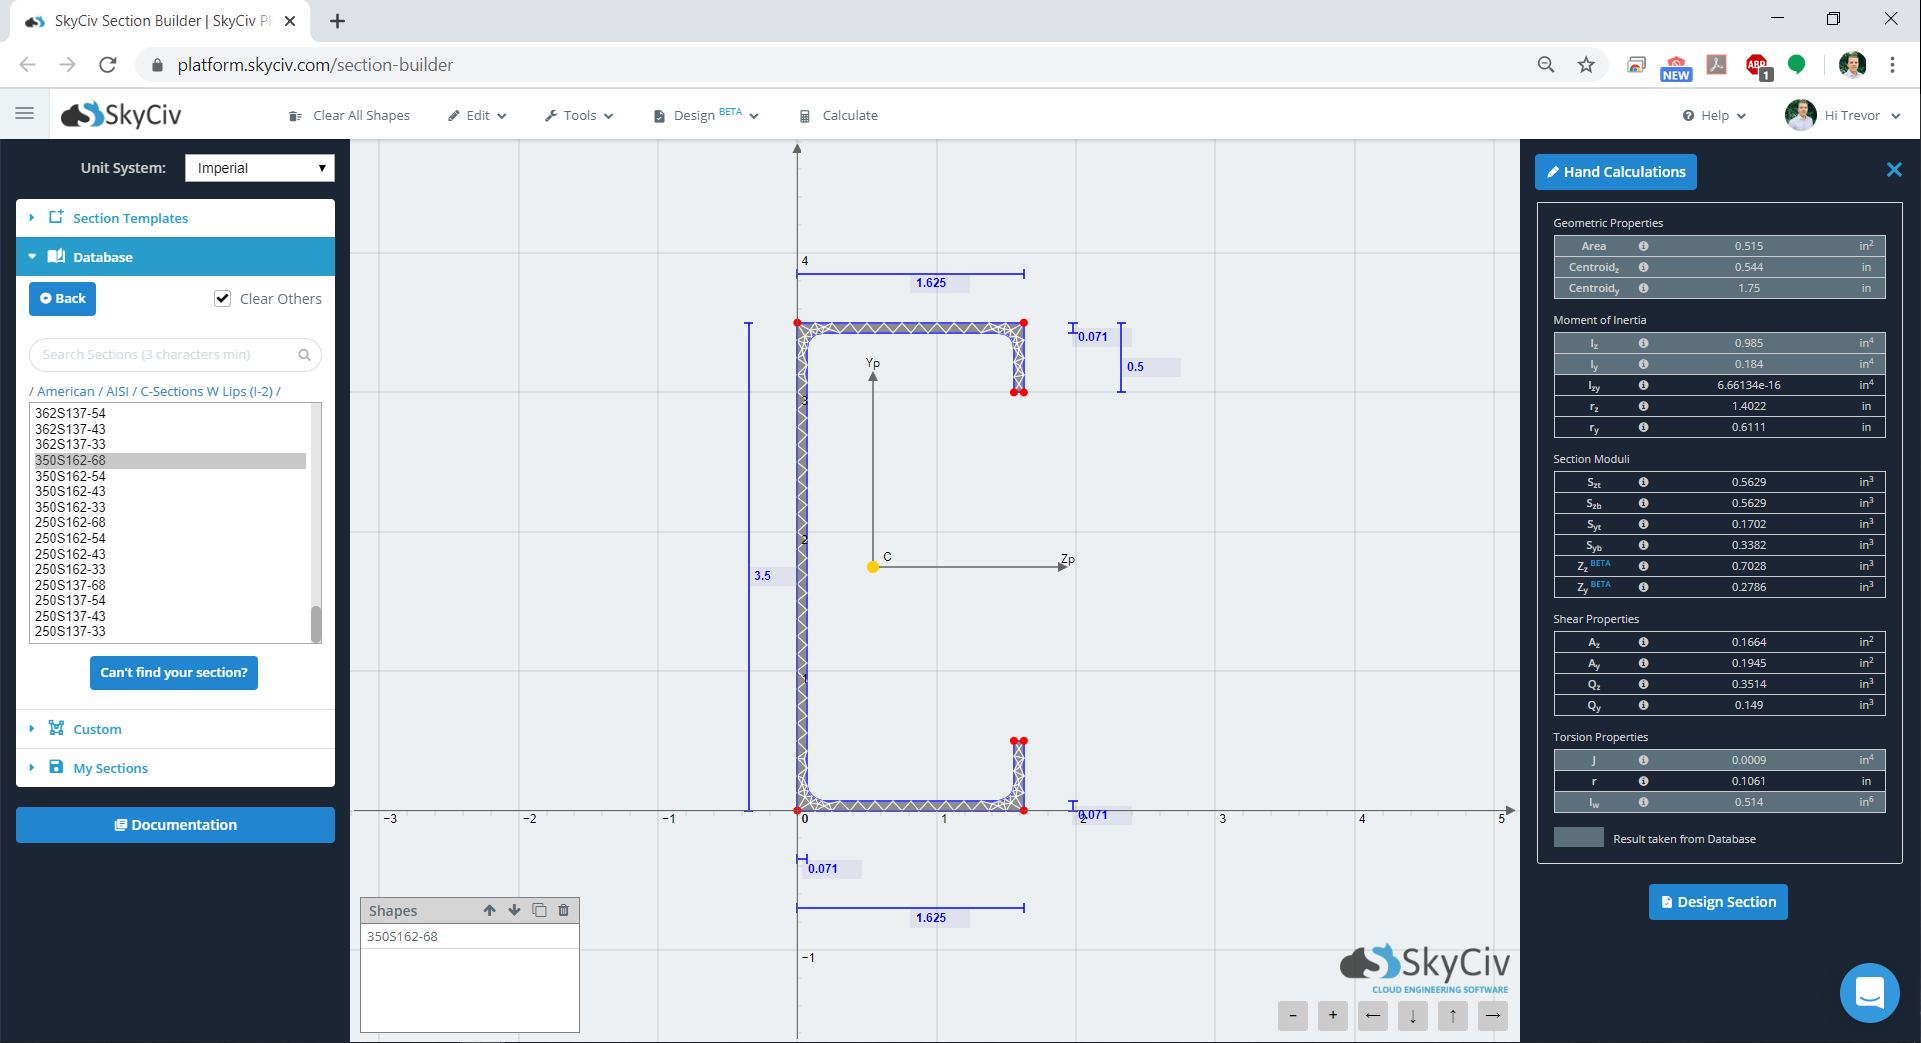Click the info icon beside Centroid z

click(x=1643, y=267)
